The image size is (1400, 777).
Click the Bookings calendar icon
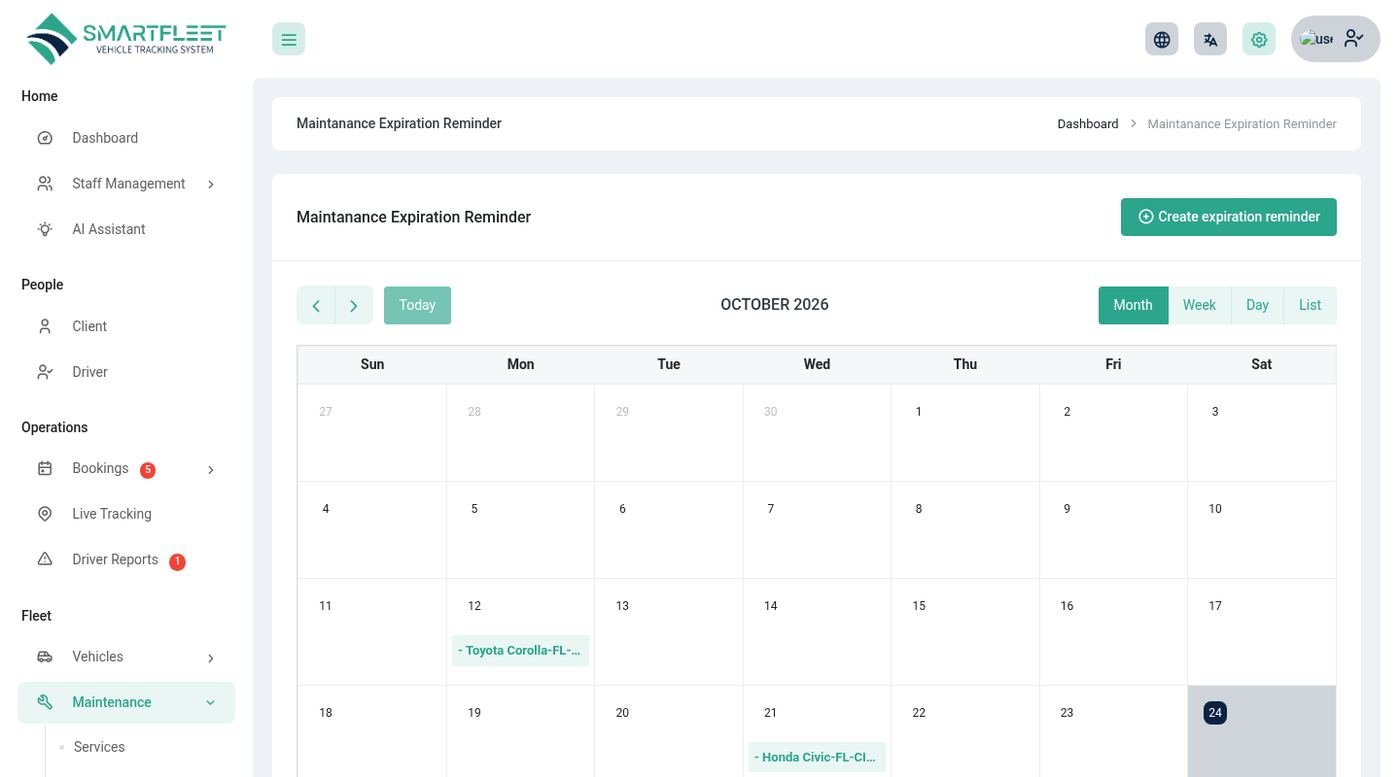[45, 468]
